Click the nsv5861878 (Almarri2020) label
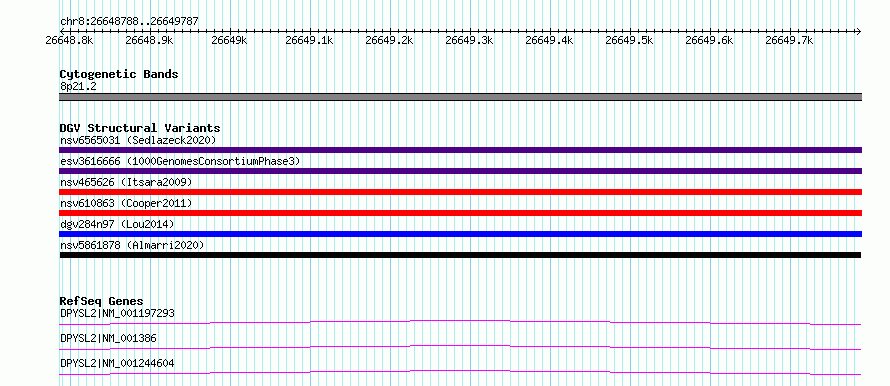The height and width of the screenshot is (386, 890). 132,245
